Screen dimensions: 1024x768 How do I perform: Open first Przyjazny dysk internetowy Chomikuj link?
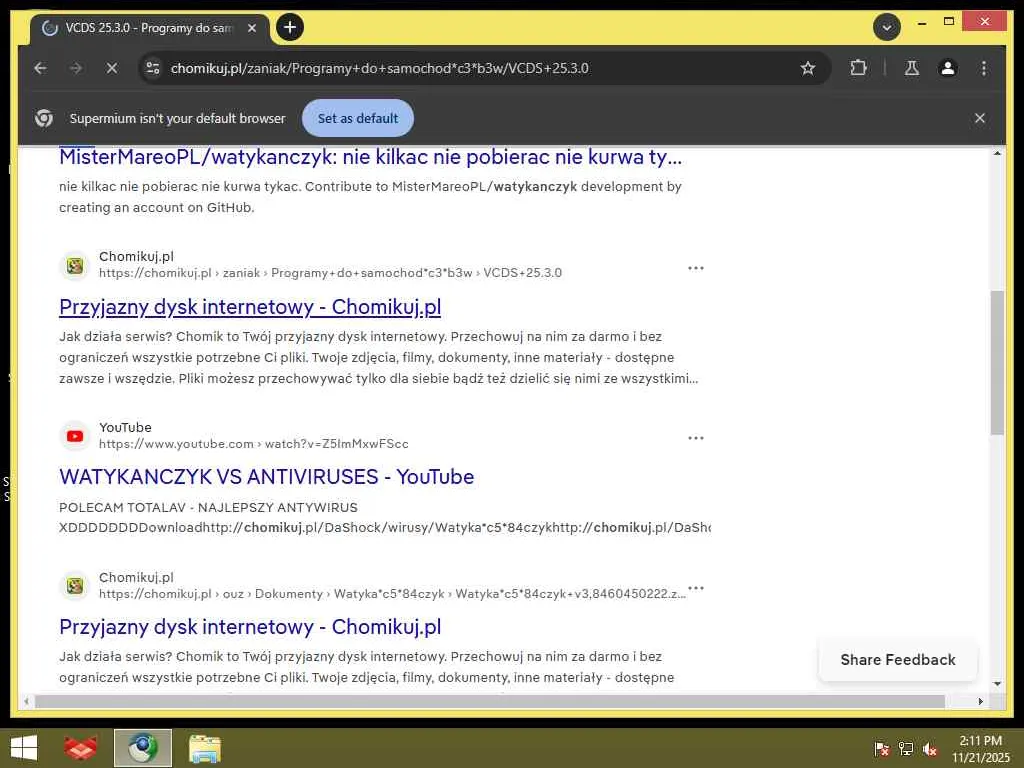(250, 307)
